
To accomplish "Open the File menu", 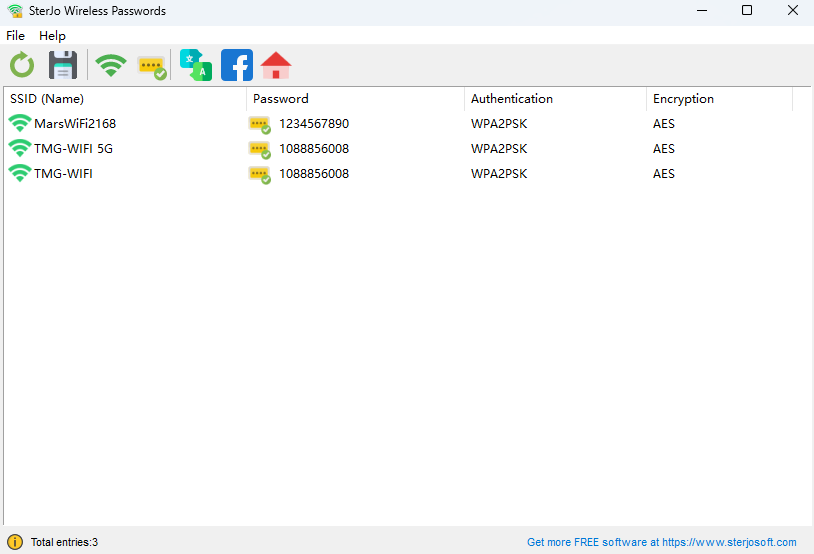I will pos(16,36).
